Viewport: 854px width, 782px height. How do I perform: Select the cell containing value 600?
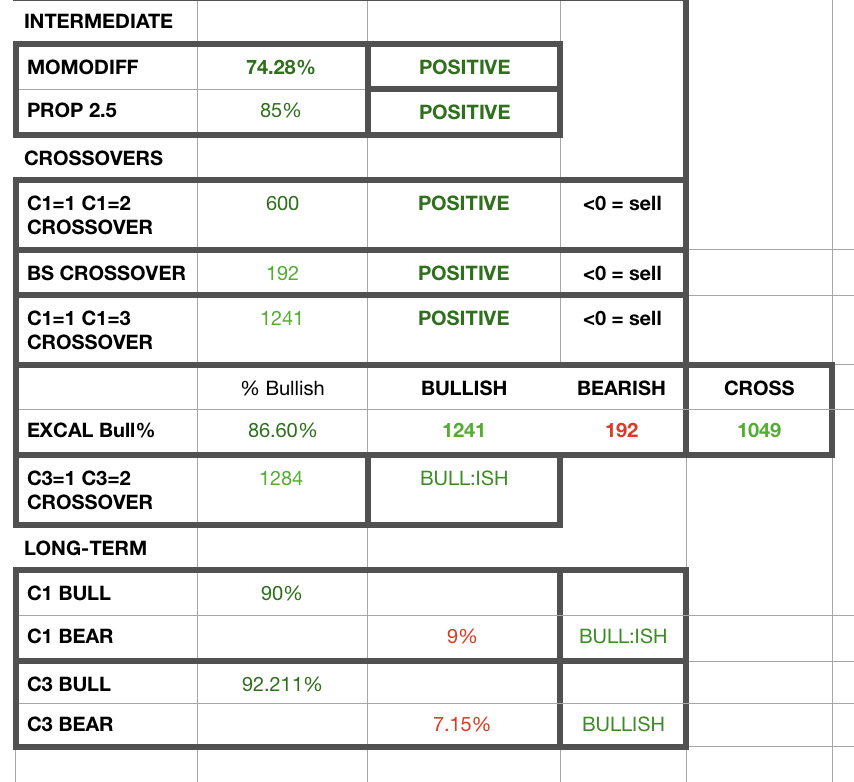[282, 204]
